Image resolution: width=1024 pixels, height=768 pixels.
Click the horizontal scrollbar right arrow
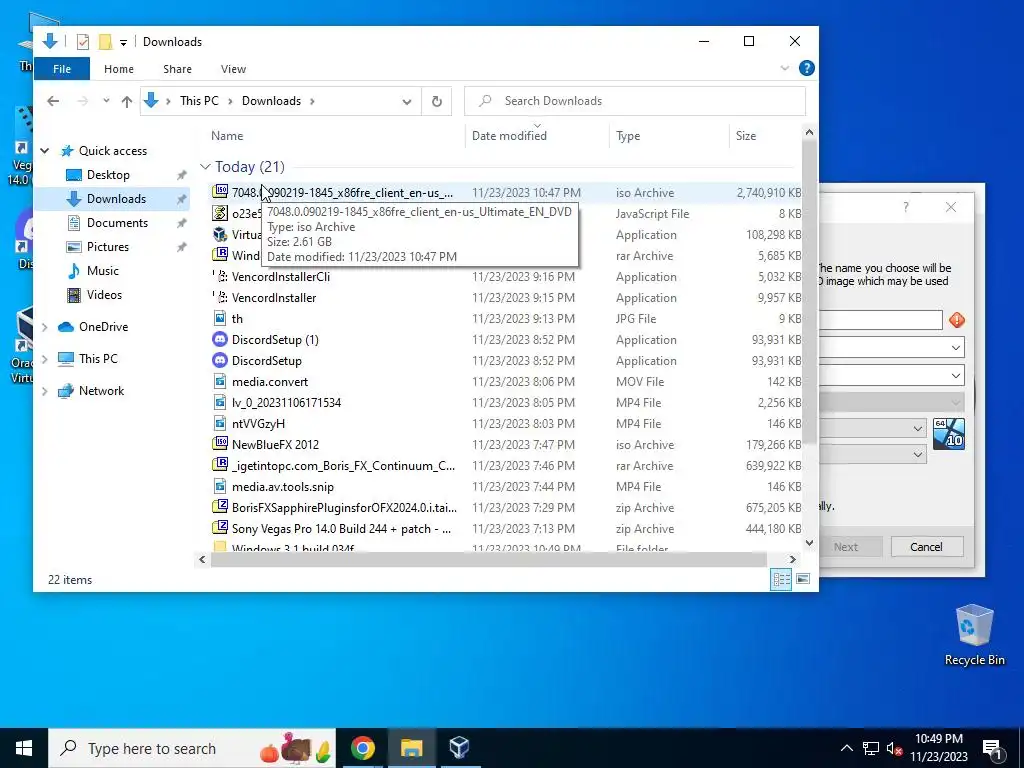[x=792, y=560]
